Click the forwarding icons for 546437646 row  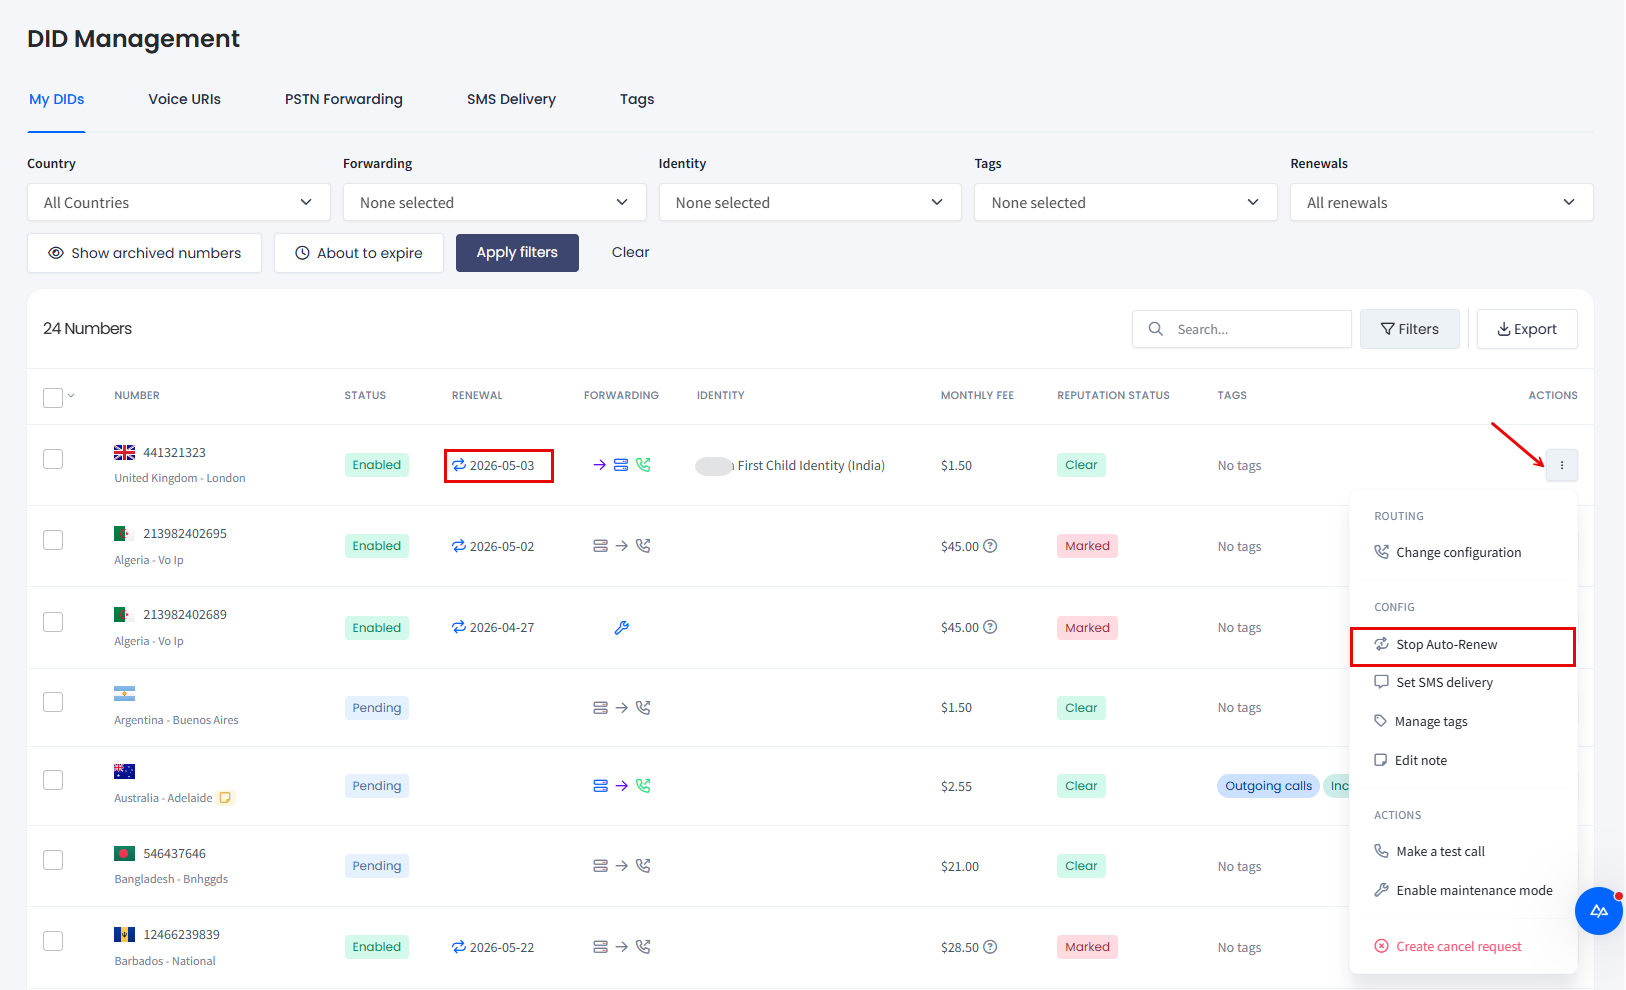pos(621,866)
